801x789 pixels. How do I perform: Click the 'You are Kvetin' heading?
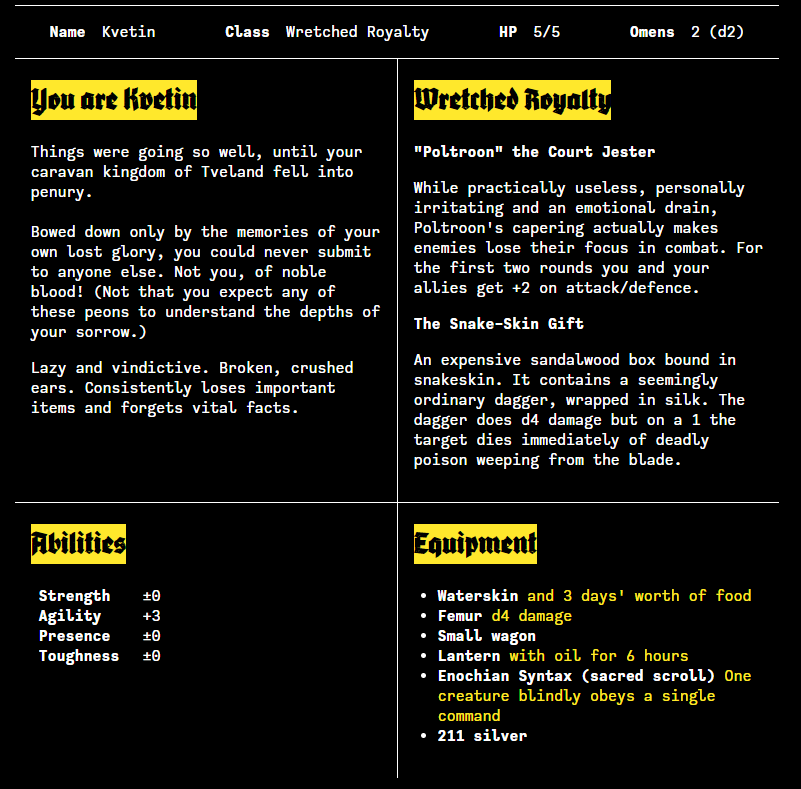click(114, 100)
